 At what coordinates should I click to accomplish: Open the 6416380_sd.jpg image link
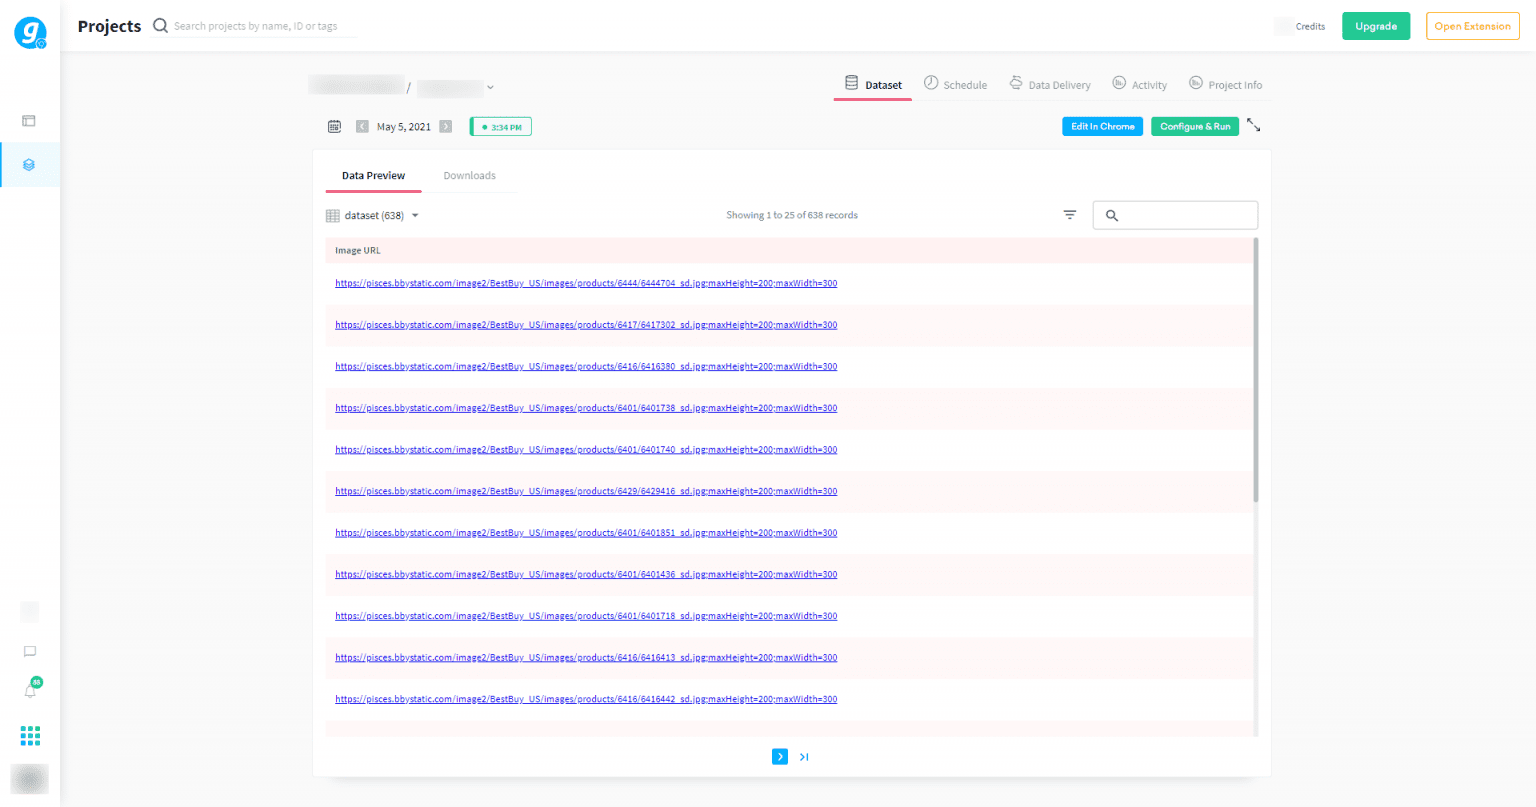point(586,367)
